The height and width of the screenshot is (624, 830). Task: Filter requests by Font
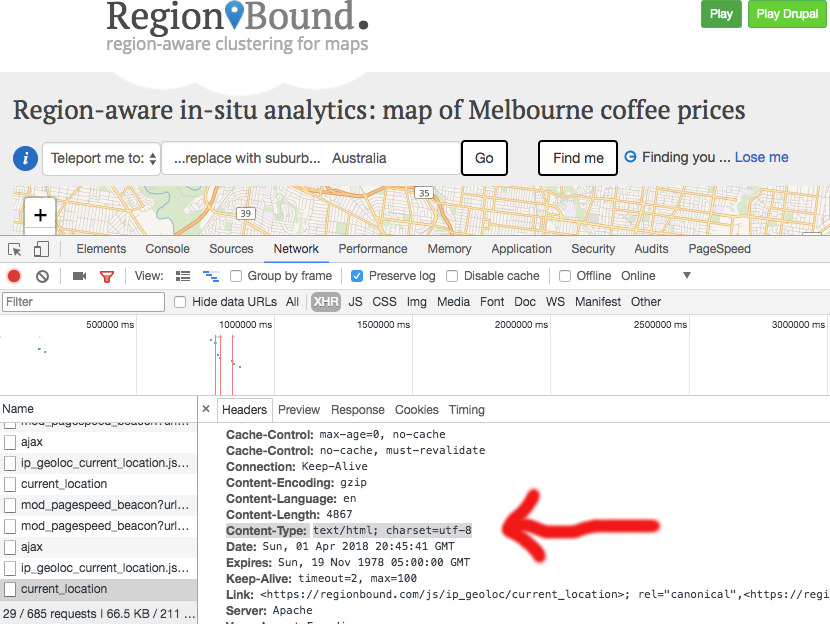point(492,302)
